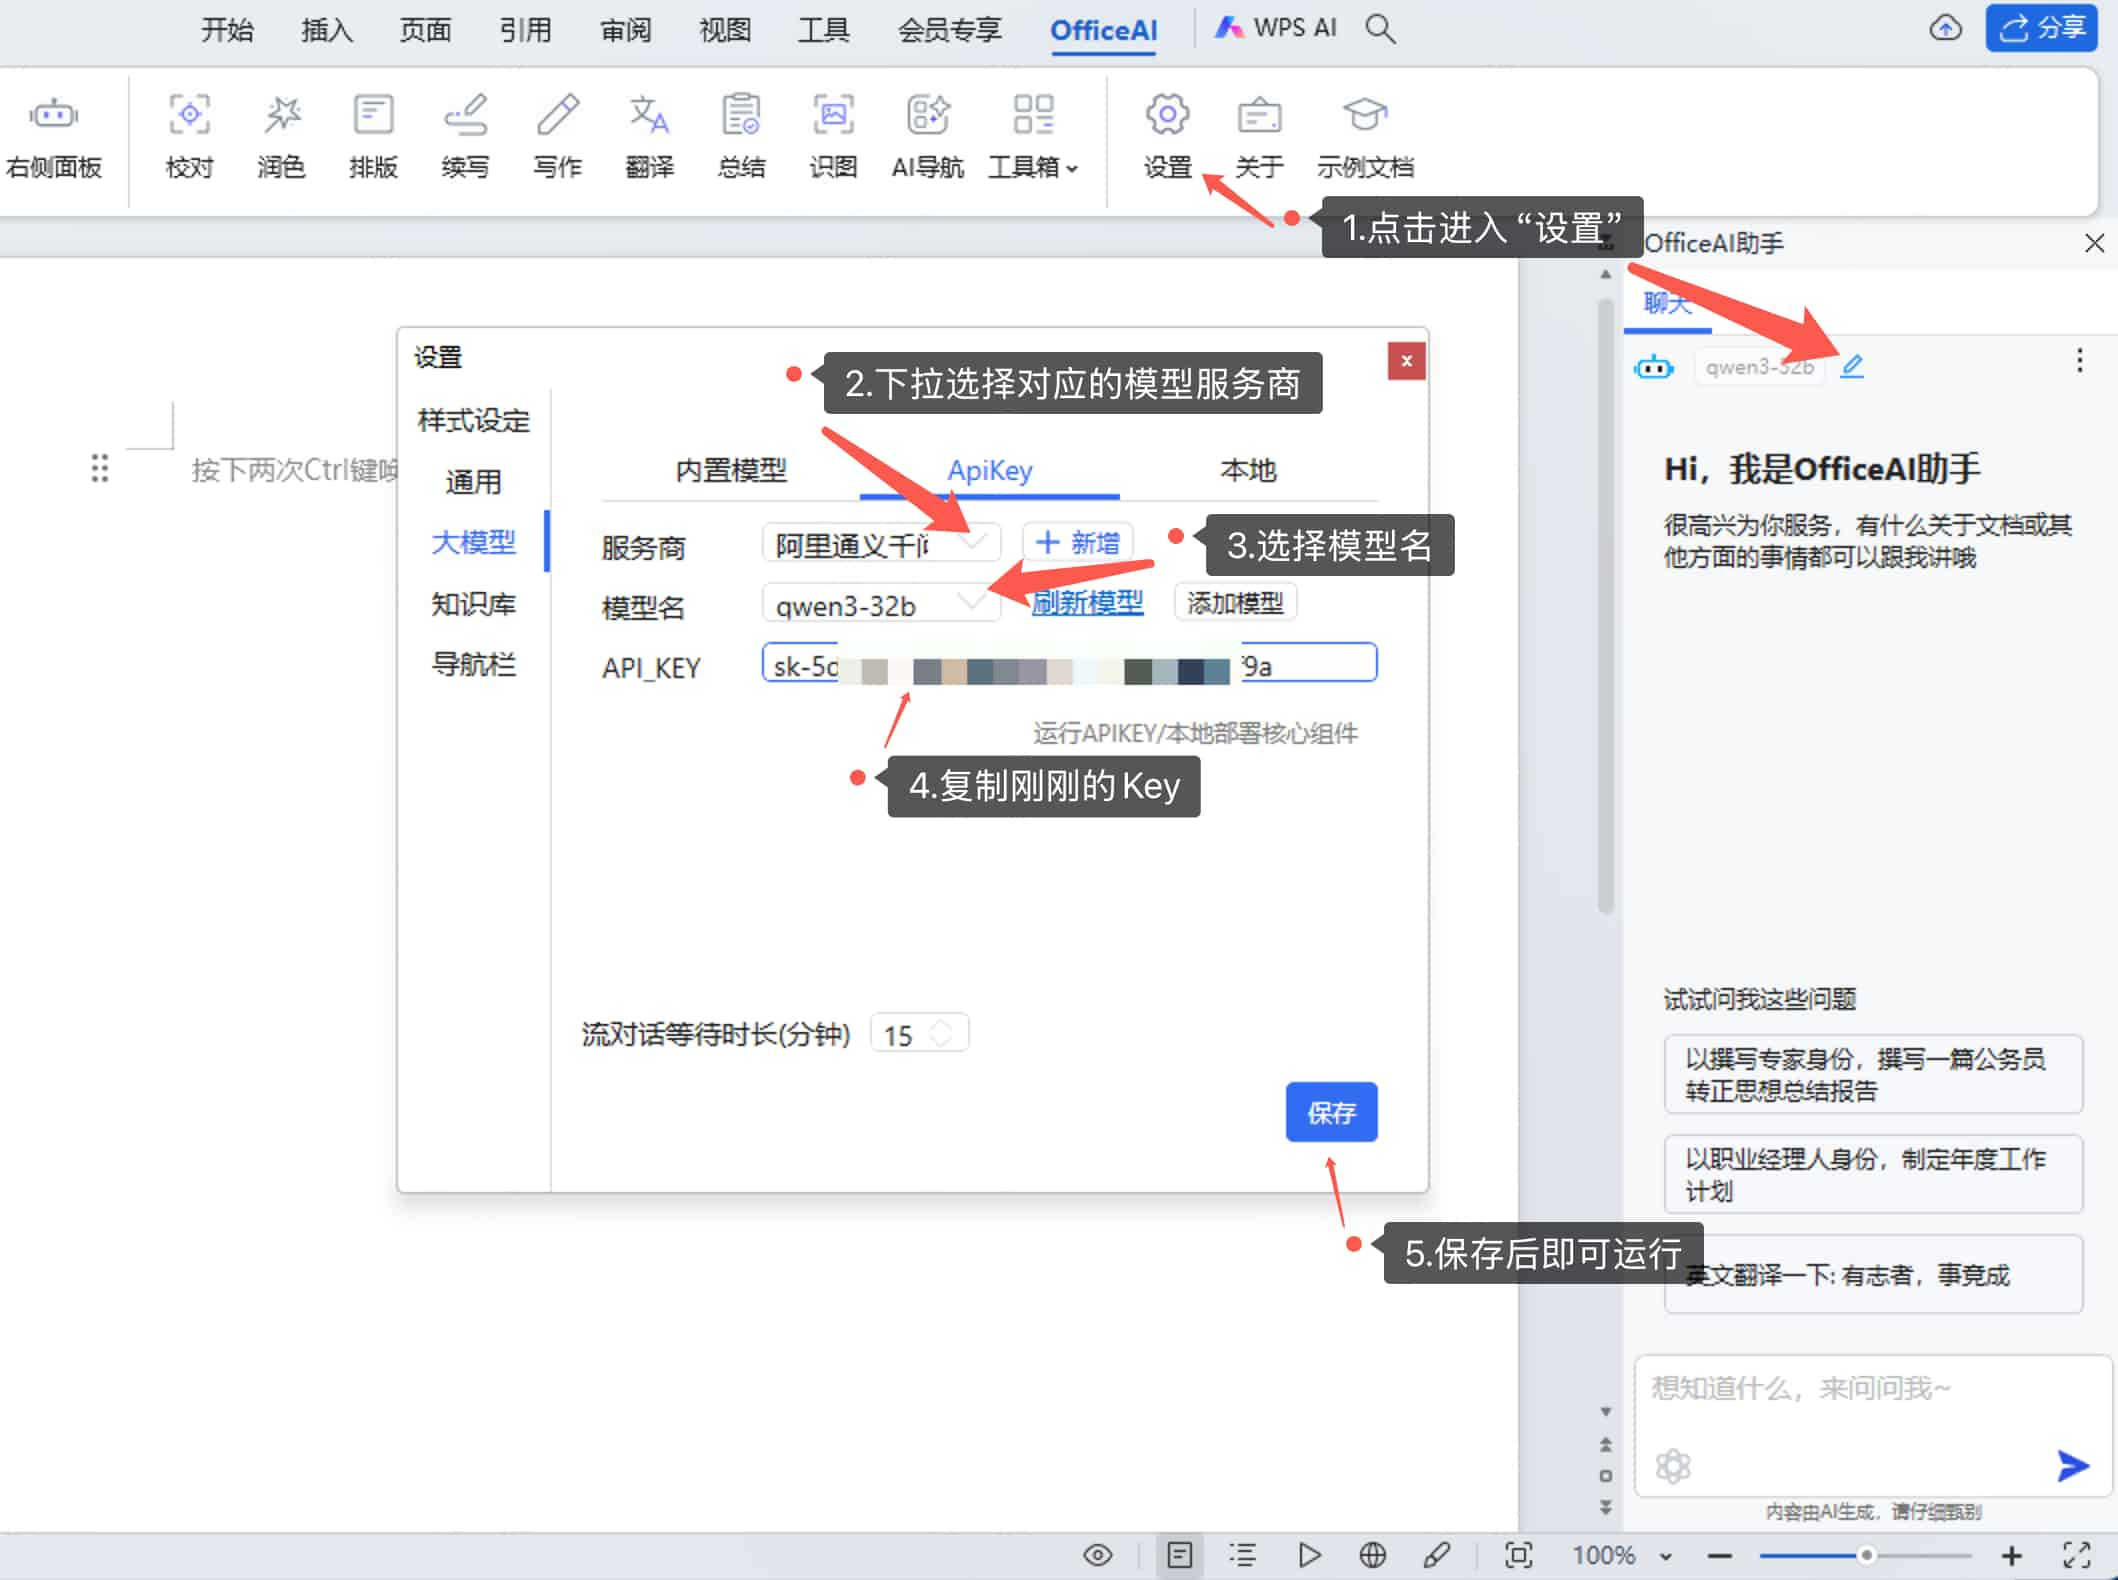Select the 校对 proofreading tool

(188, 135)
